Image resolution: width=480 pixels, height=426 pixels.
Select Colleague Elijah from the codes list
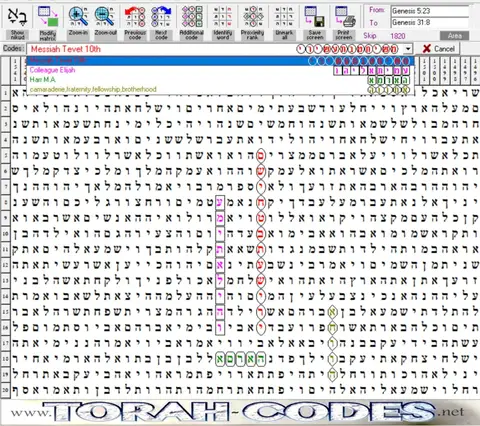tap(220, 70)
